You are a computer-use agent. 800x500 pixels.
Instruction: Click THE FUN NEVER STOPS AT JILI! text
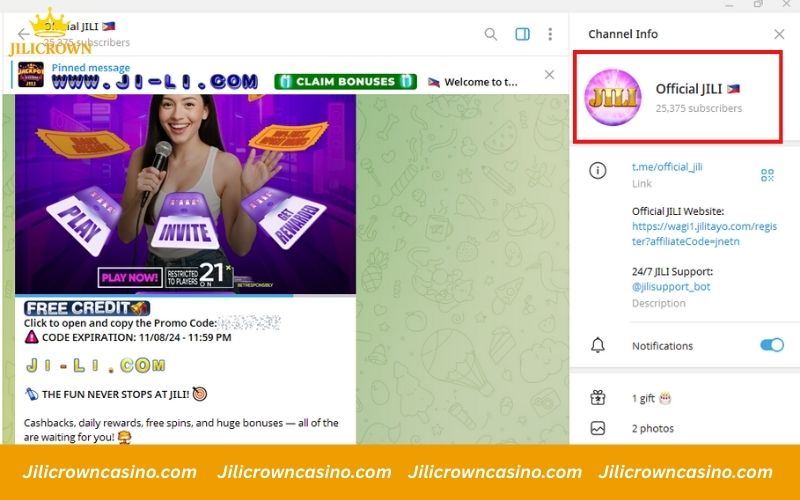(116, 394)
